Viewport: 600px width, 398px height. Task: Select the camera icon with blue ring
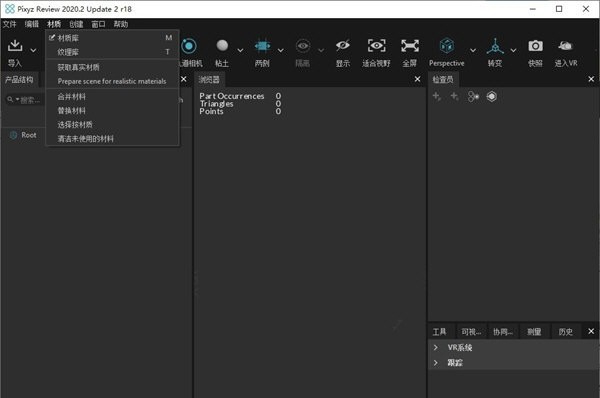click(189, 46)
